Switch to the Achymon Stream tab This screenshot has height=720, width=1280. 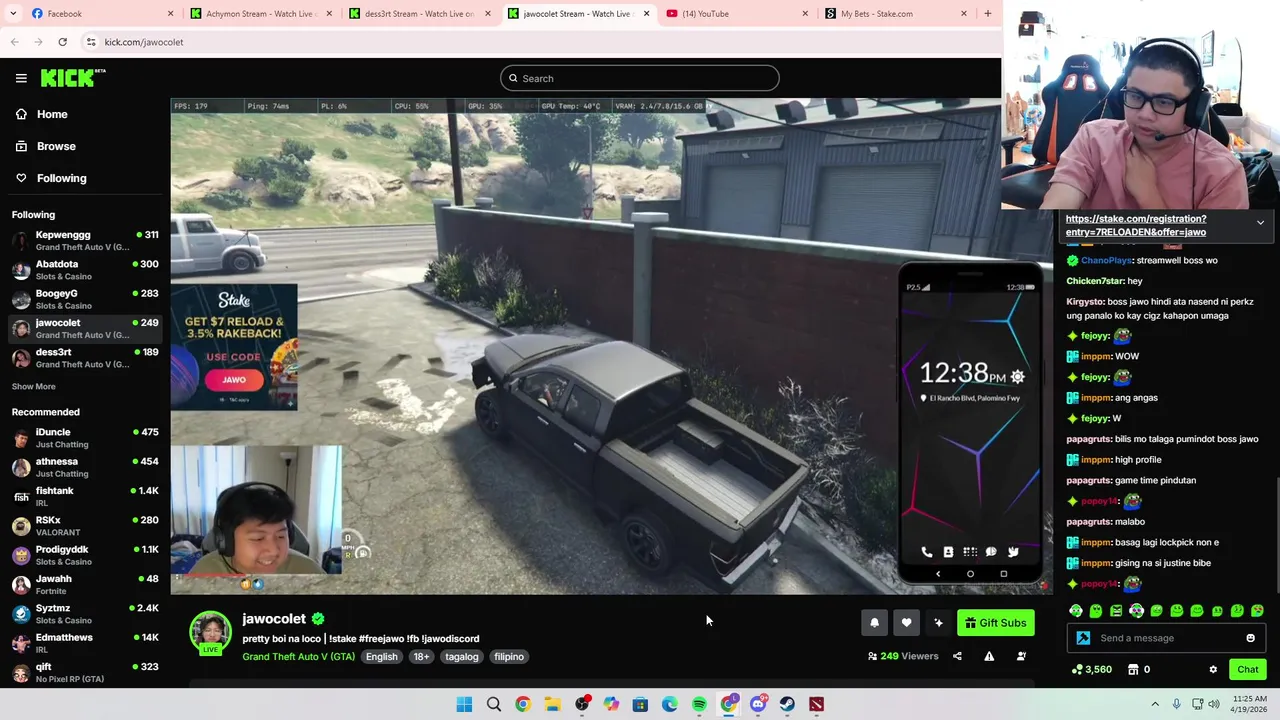coord(263,14)
